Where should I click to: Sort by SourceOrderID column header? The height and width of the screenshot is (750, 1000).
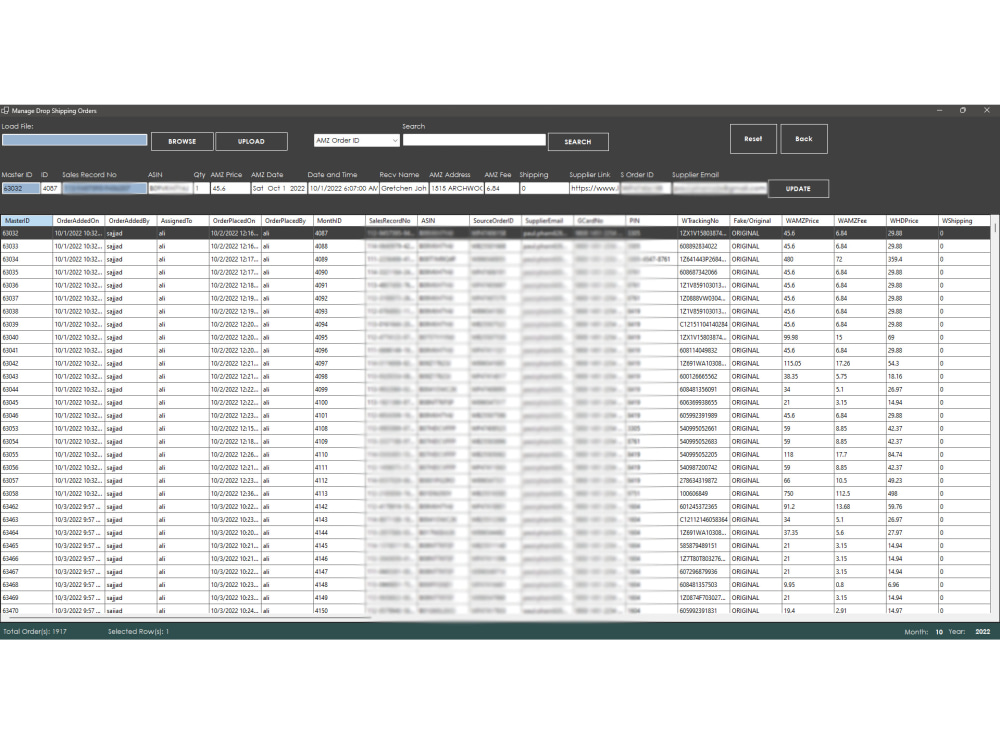coord(496,221)
